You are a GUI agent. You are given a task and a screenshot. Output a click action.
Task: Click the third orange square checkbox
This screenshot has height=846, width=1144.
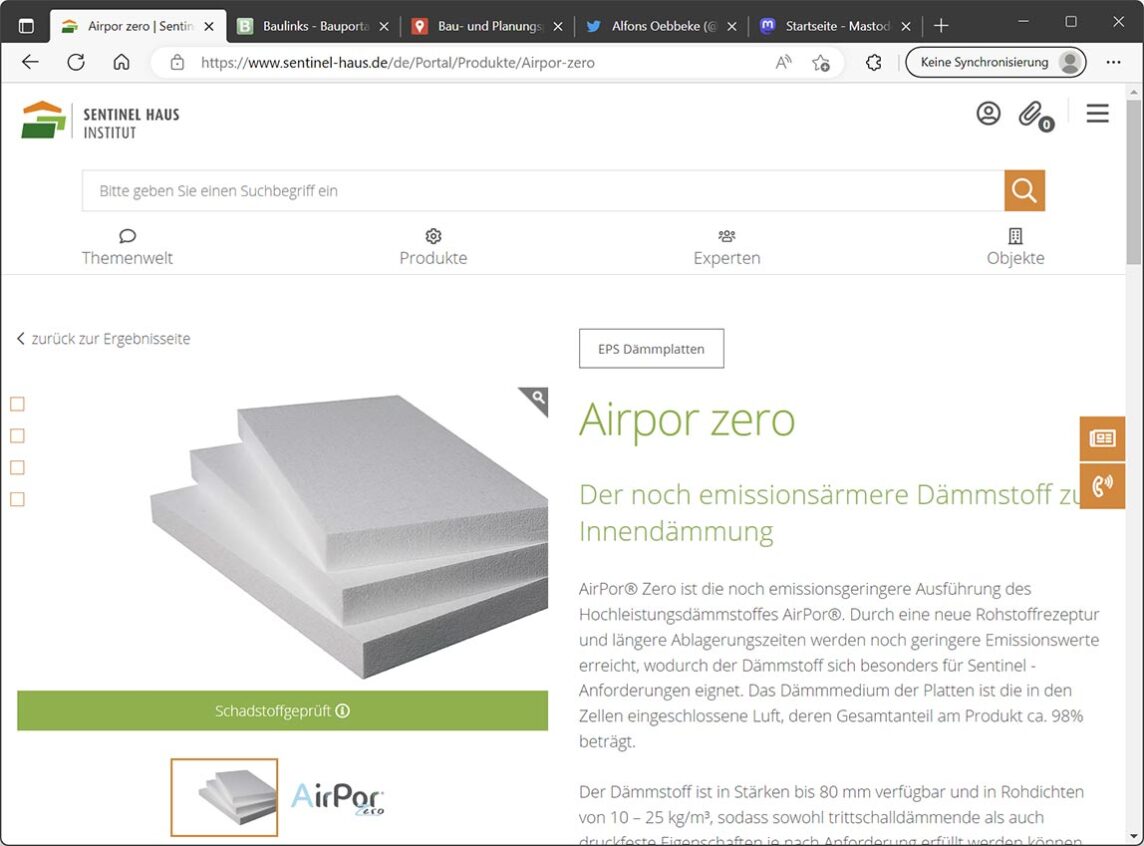pos(18,467)
